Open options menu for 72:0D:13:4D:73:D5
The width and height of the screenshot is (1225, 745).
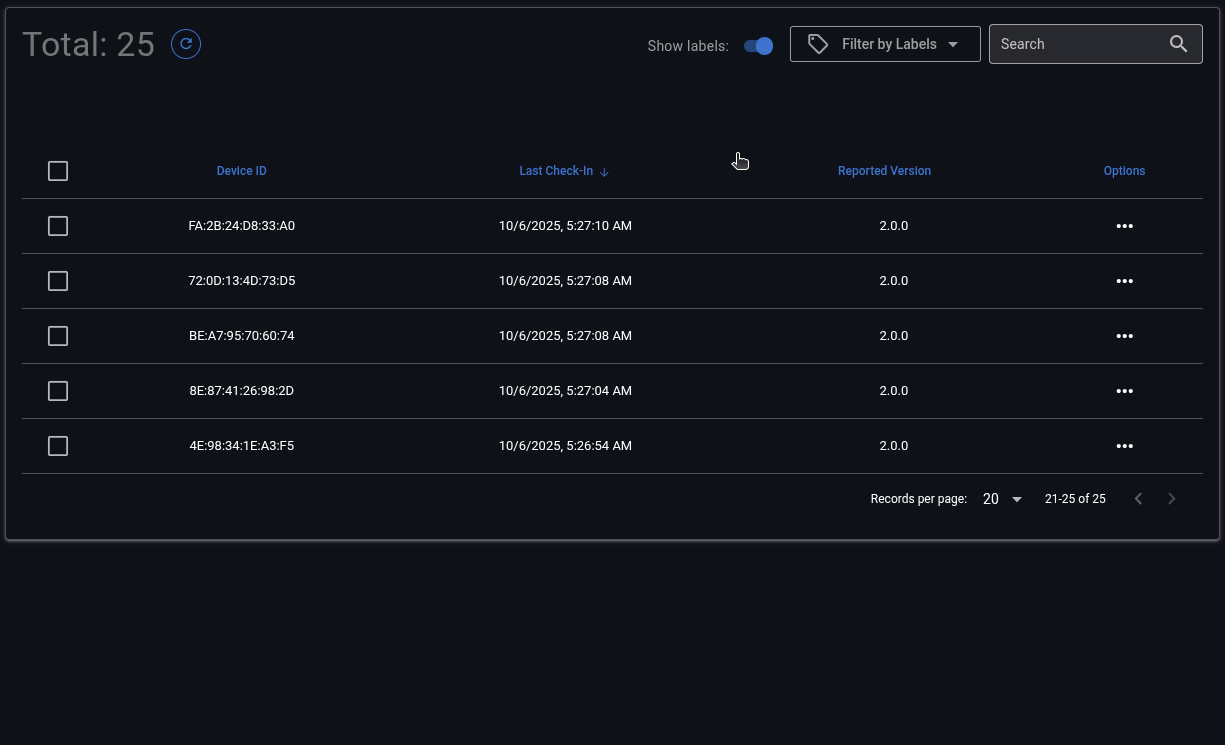point(1124,281)
